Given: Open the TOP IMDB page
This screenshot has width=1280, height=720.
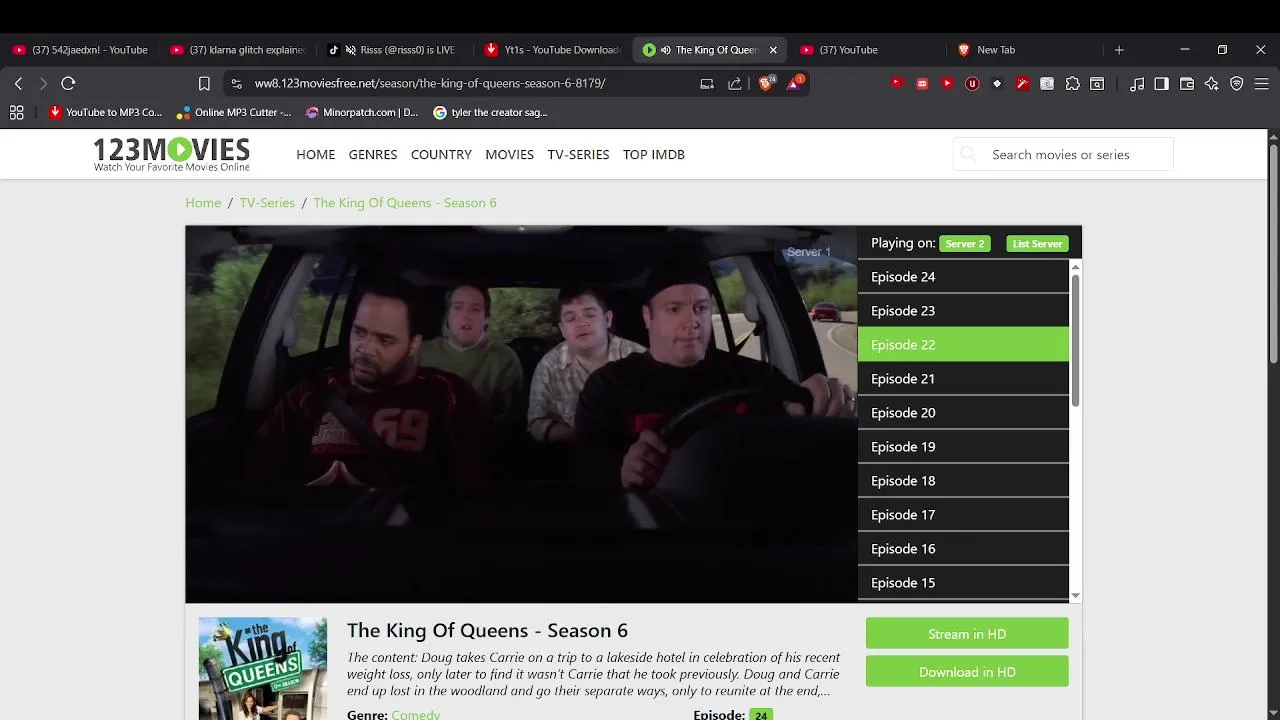Looking at the screenshot, I should (x=654, y=154).
